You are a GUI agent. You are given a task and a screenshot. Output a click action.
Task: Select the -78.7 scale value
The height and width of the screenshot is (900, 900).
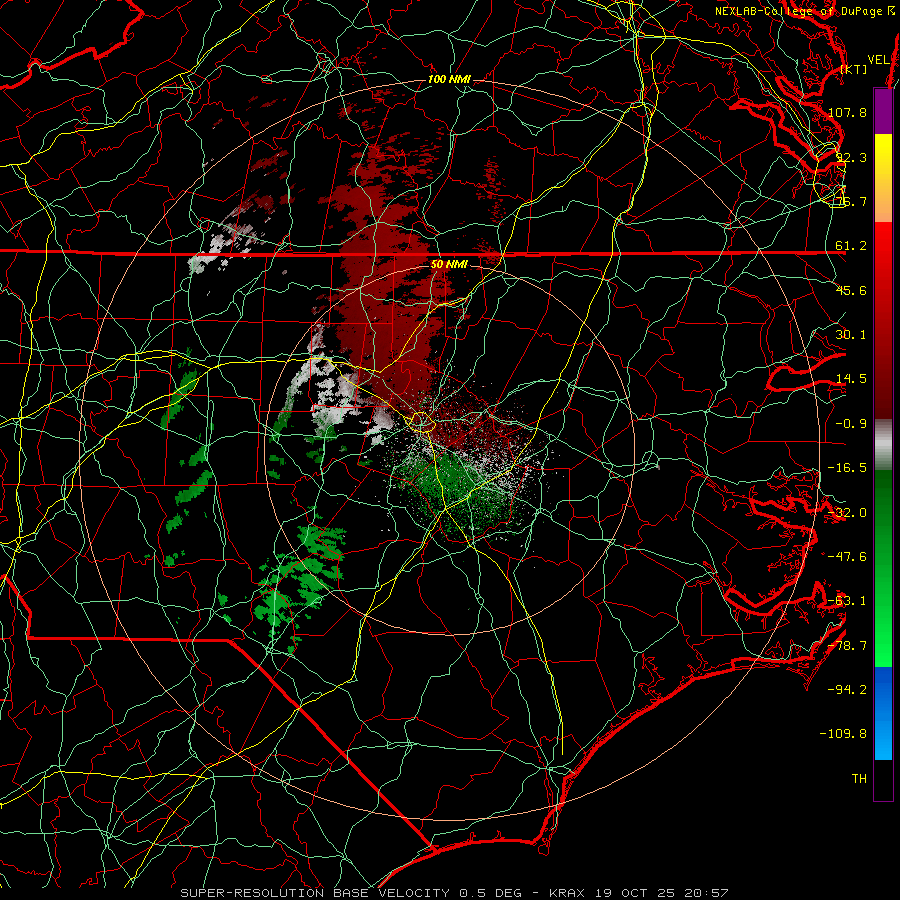[x=847, y=646]
